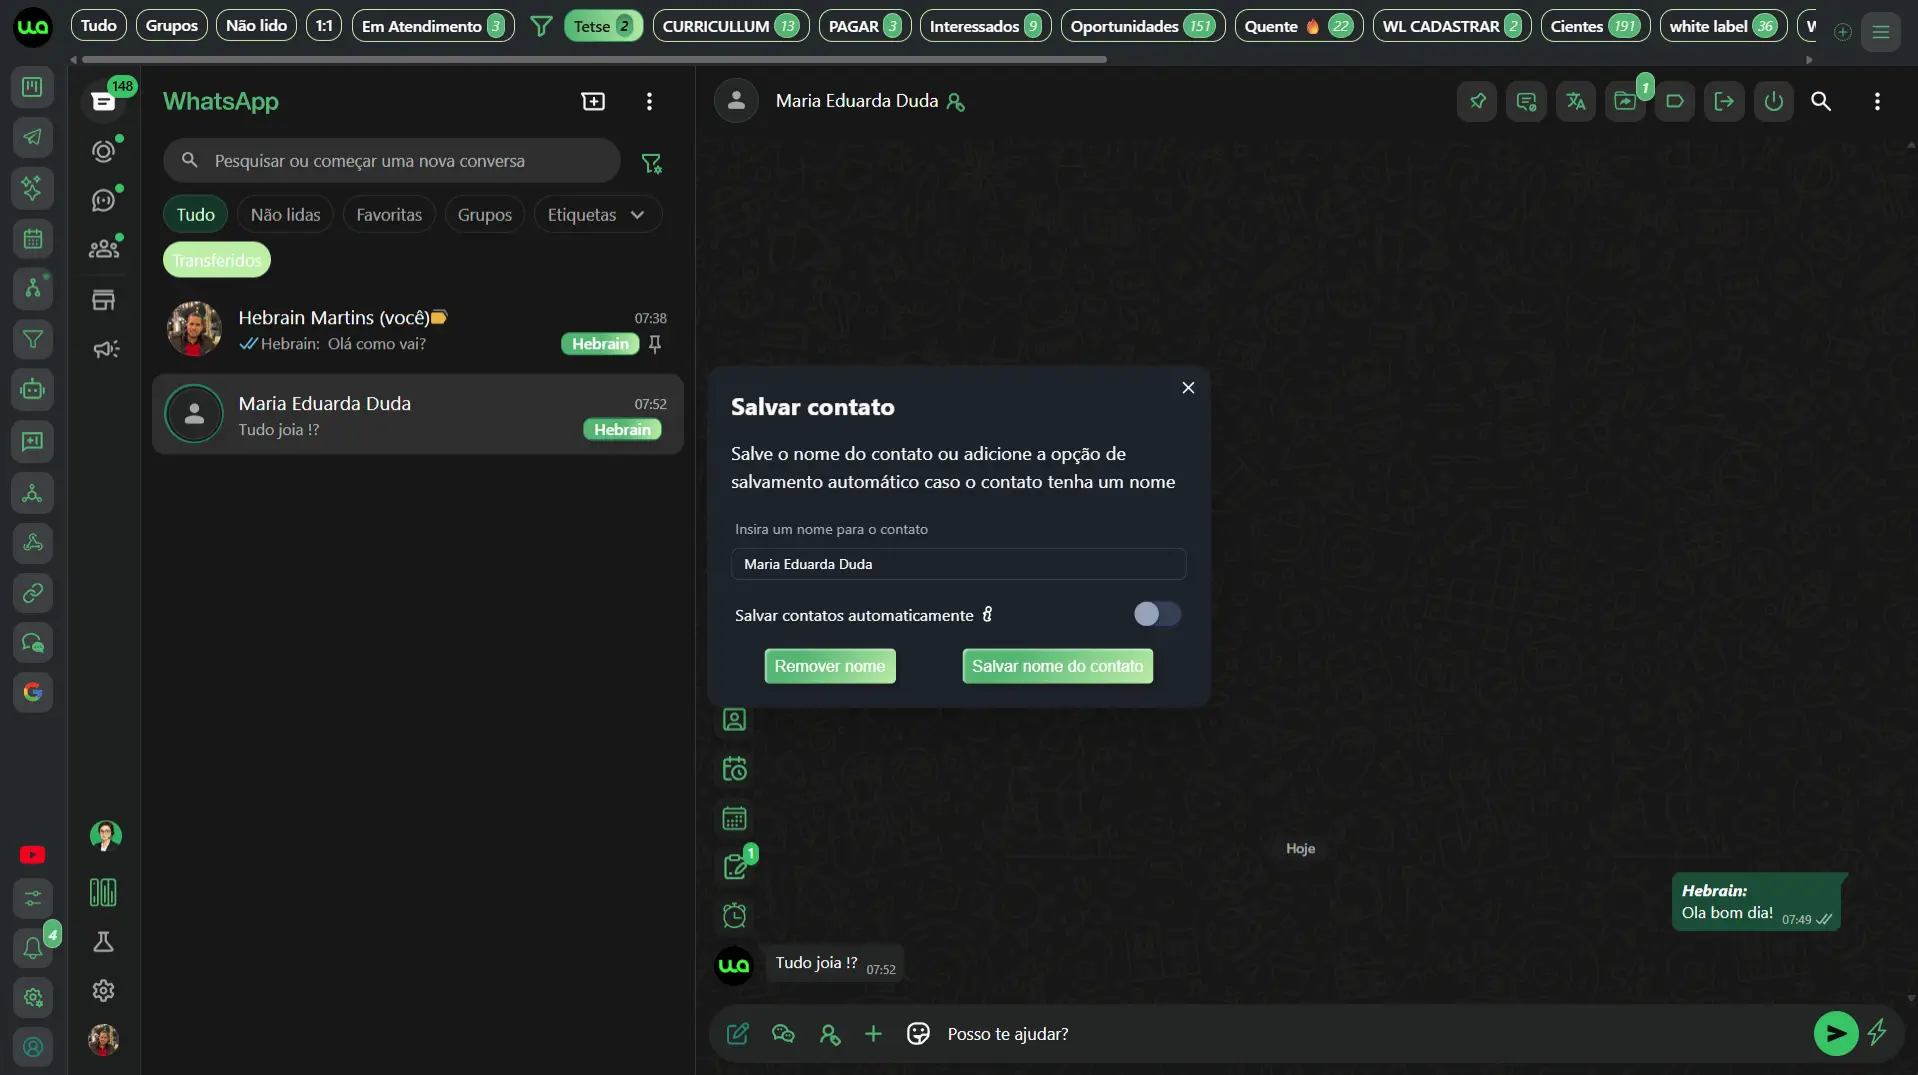The image size is (1918, 1075).
Task: Select the CURRICULLUM tab
Action: 730,26
